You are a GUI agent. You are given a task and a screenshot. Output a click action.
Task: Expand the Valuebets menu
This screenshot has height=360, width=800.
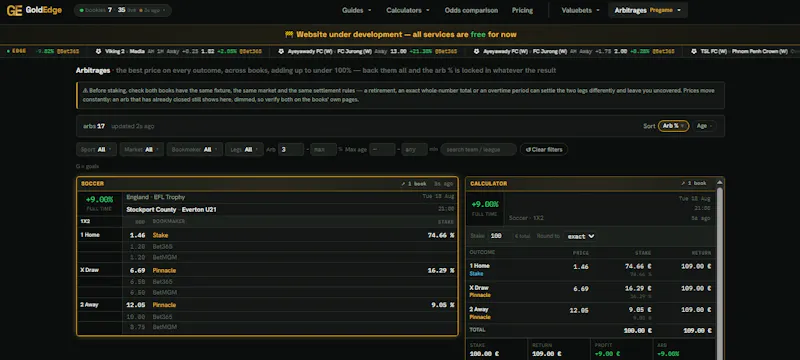pyautogui.click(x=580, y=10)
